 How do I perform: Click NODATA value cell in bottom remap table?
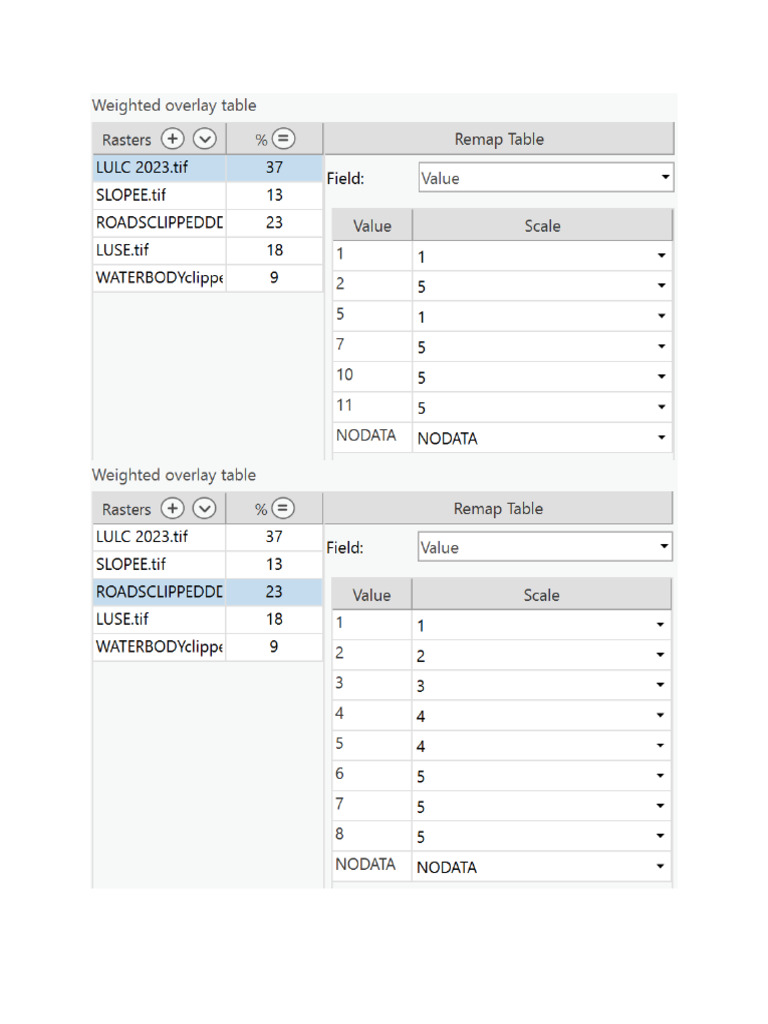(x=372, y=864)
